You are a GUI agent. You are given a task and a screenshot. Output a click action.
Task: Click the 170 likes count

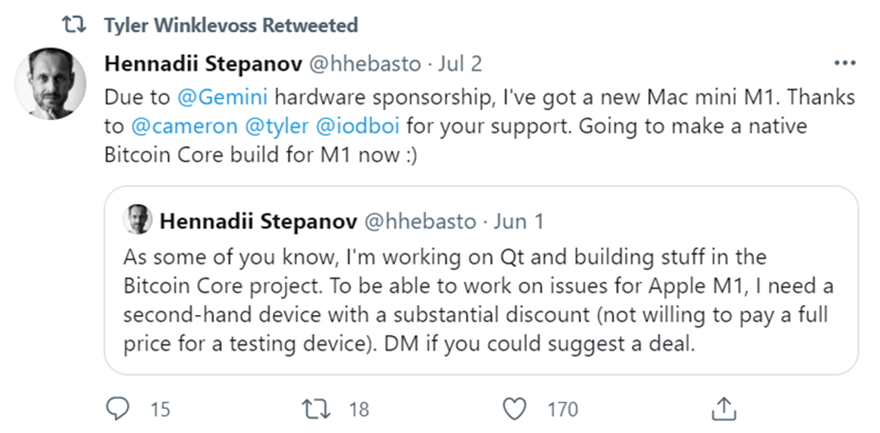pos(562,409)
